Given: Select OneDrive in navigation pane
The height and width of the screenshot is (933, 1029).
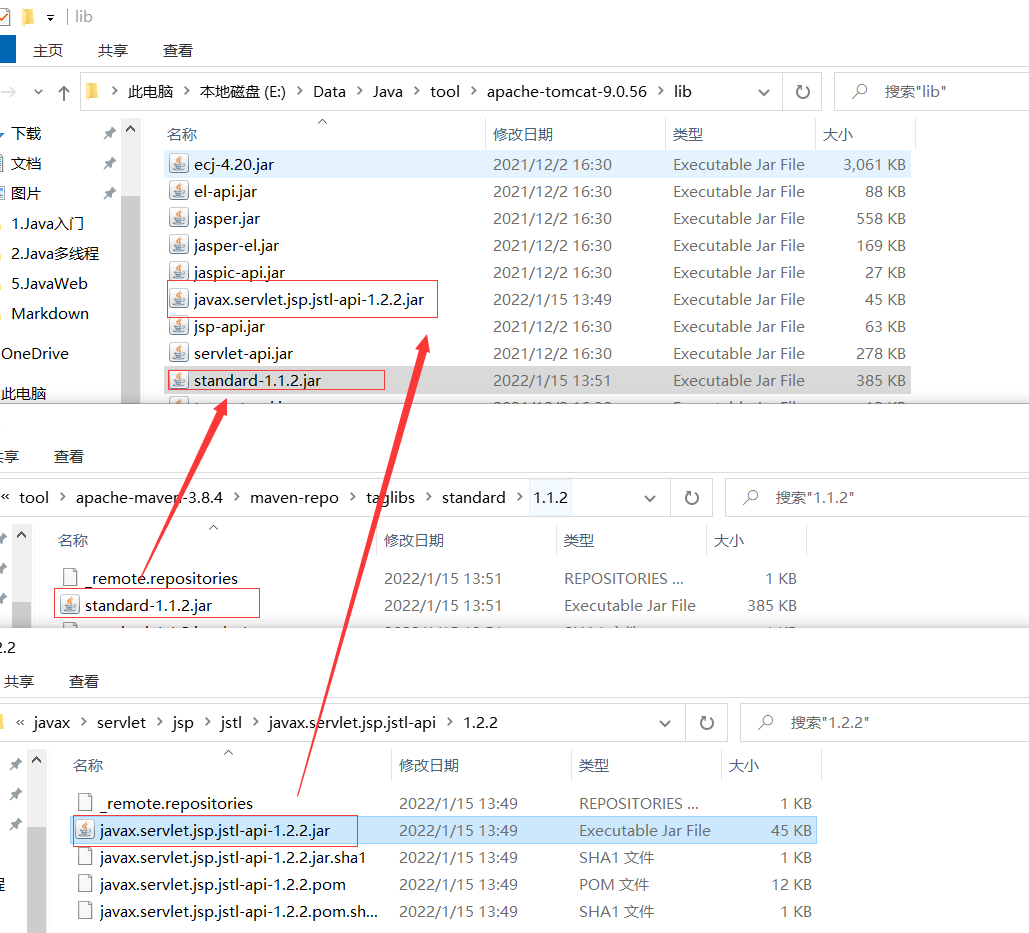Looking at the screenshot, I should (35, 354).
